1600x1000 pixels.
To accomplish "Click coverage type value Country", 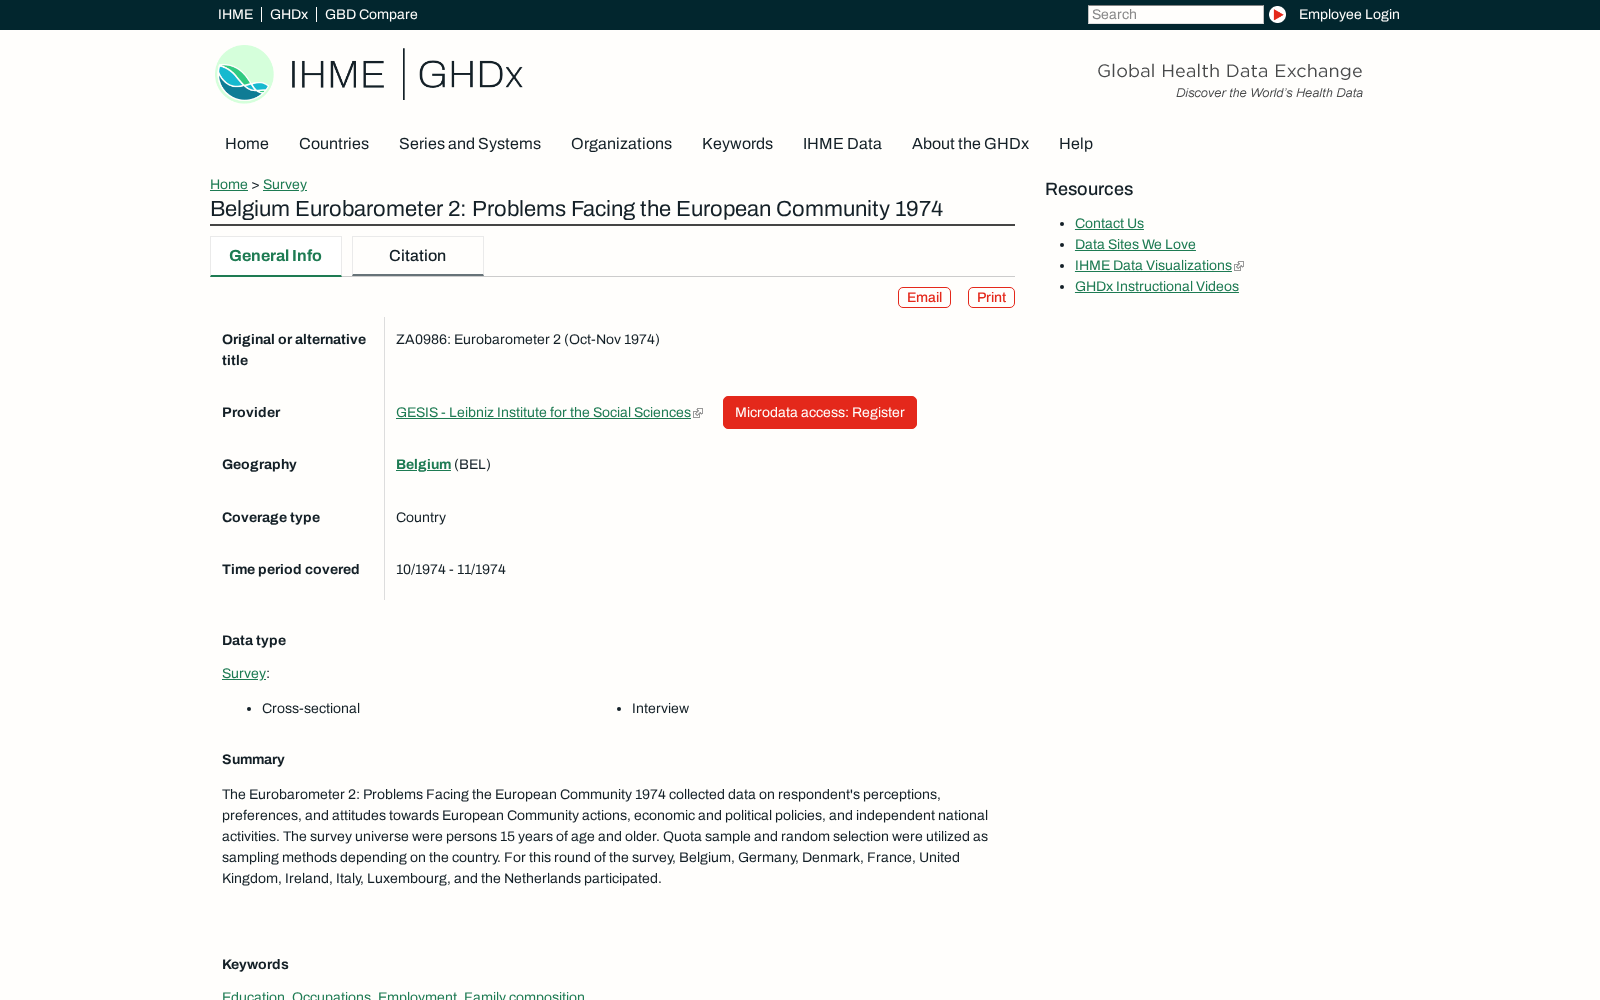I will click(x=421, y=518).
